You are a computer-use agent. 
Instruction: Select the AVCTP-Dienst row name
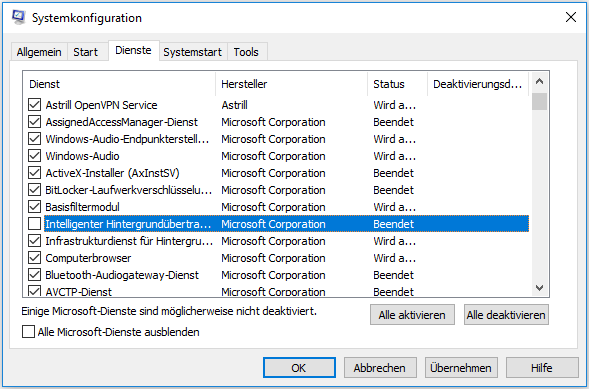79,291
